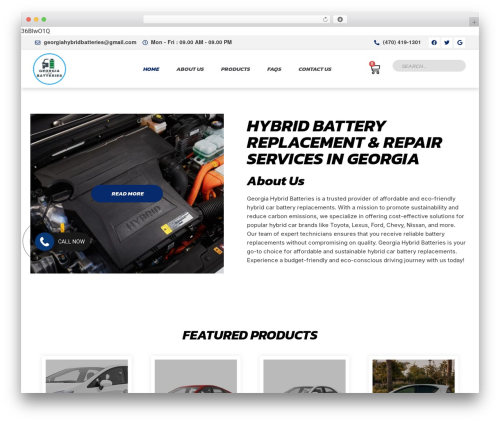Click the Call Now label
500x423 pixels.
point(71,241)
